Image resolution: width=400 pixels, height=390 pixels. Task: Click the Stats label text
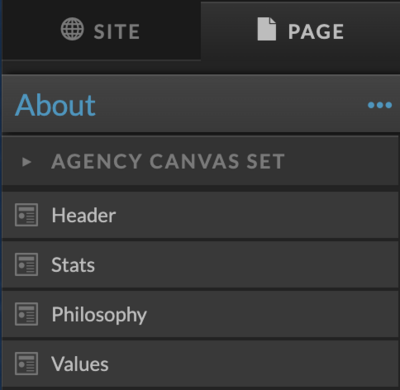pyautogui.click(x=73, y=265)
